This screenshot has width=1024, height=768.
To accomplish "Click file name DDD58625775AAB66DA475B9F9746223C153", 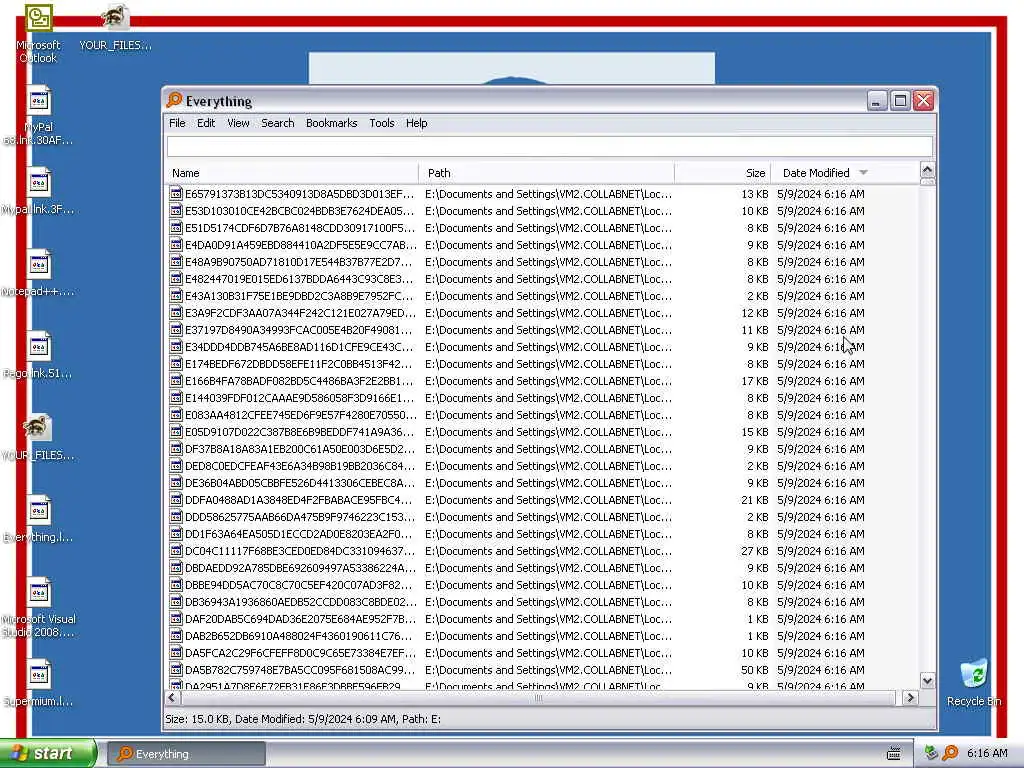I will click(300, 517).
